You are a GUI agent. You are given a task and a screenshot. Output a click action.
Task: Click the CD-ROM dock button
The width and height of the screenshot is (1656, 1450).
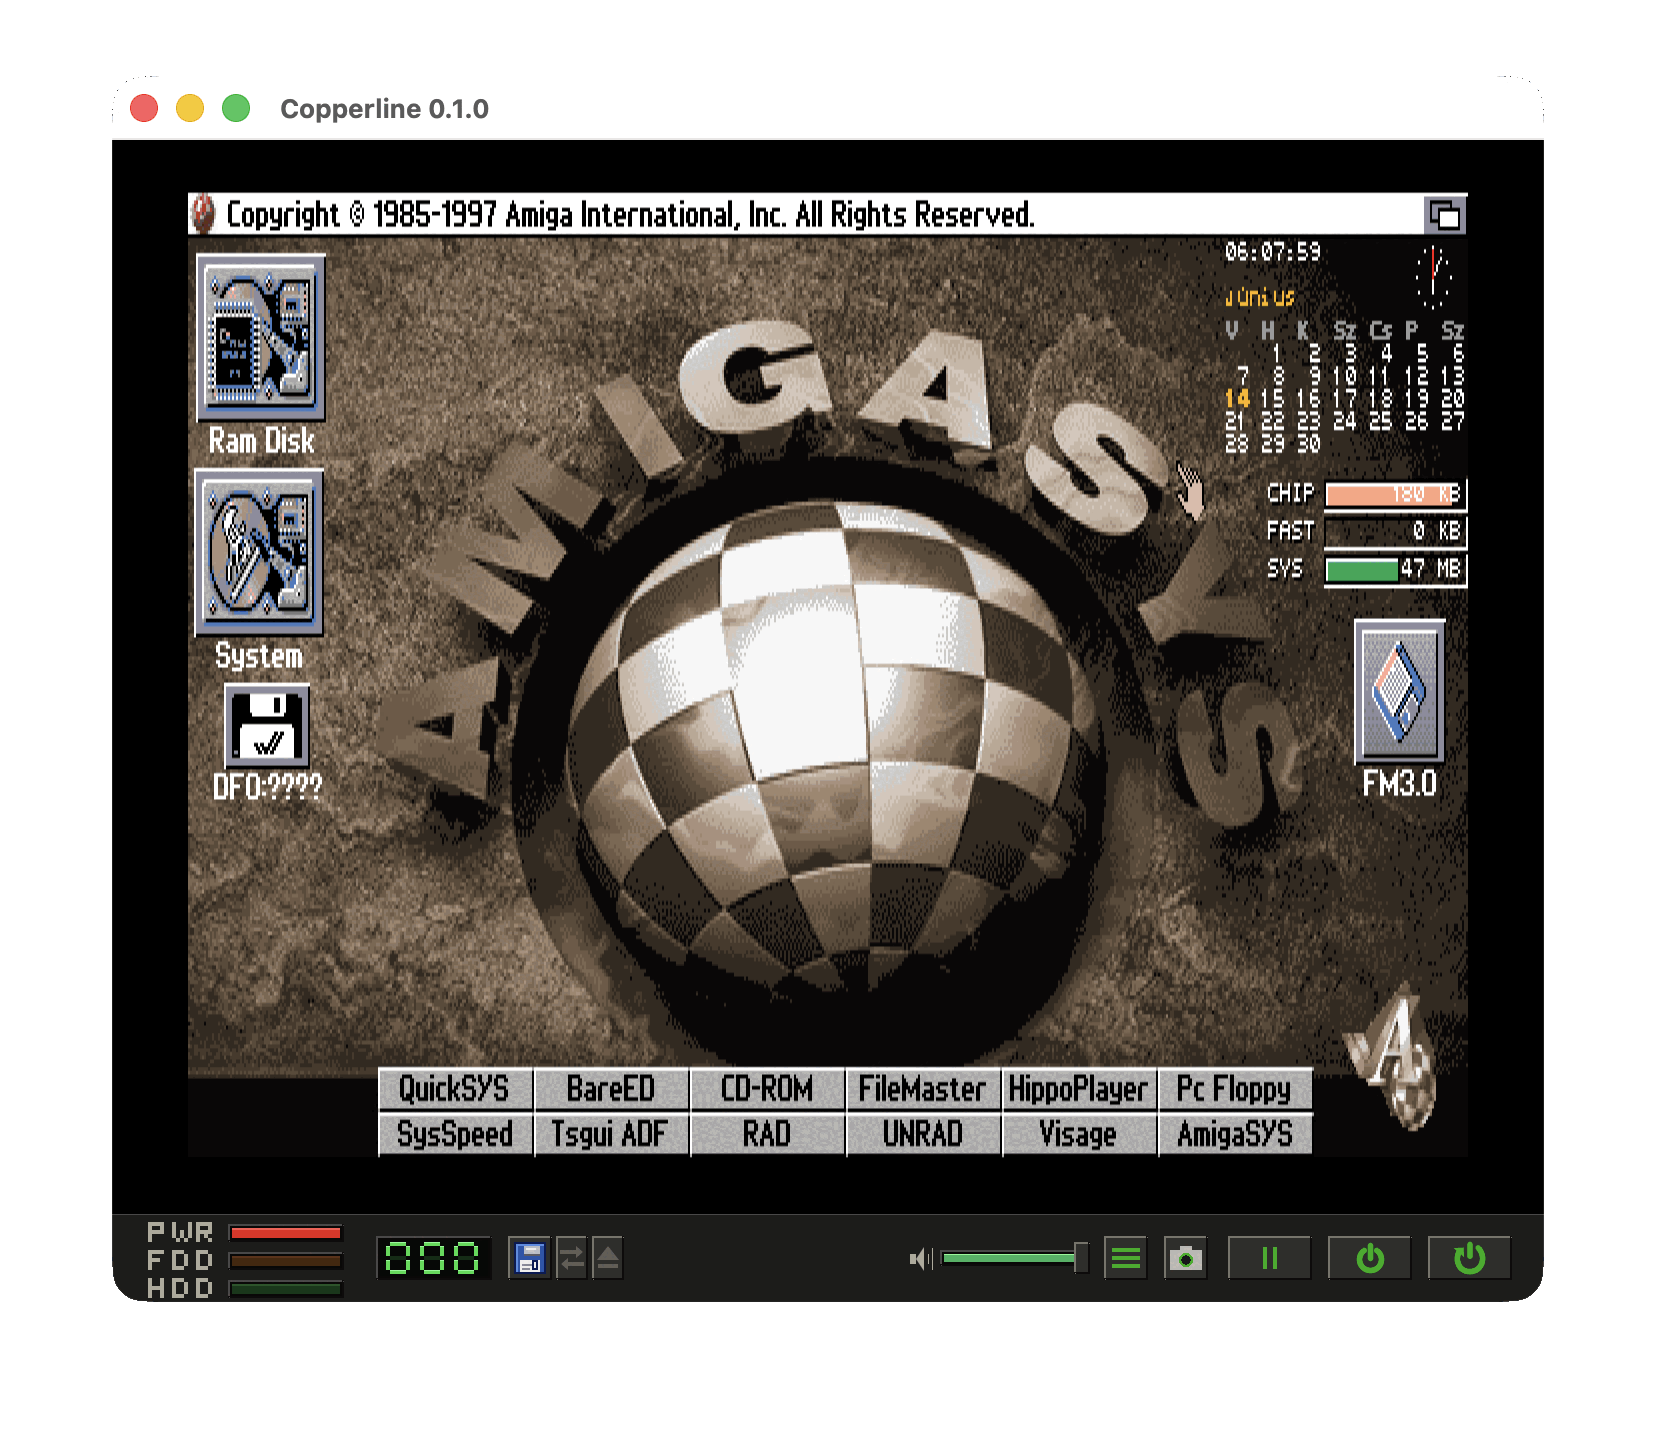click(x=767, y=1089)
